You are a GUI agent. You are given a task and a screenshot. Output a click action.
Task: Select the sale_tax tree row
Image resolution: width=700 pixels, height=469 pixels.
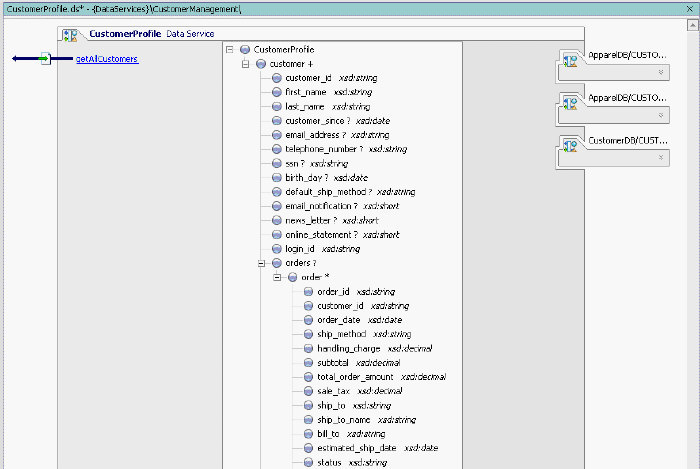click(x=353, y=391)
